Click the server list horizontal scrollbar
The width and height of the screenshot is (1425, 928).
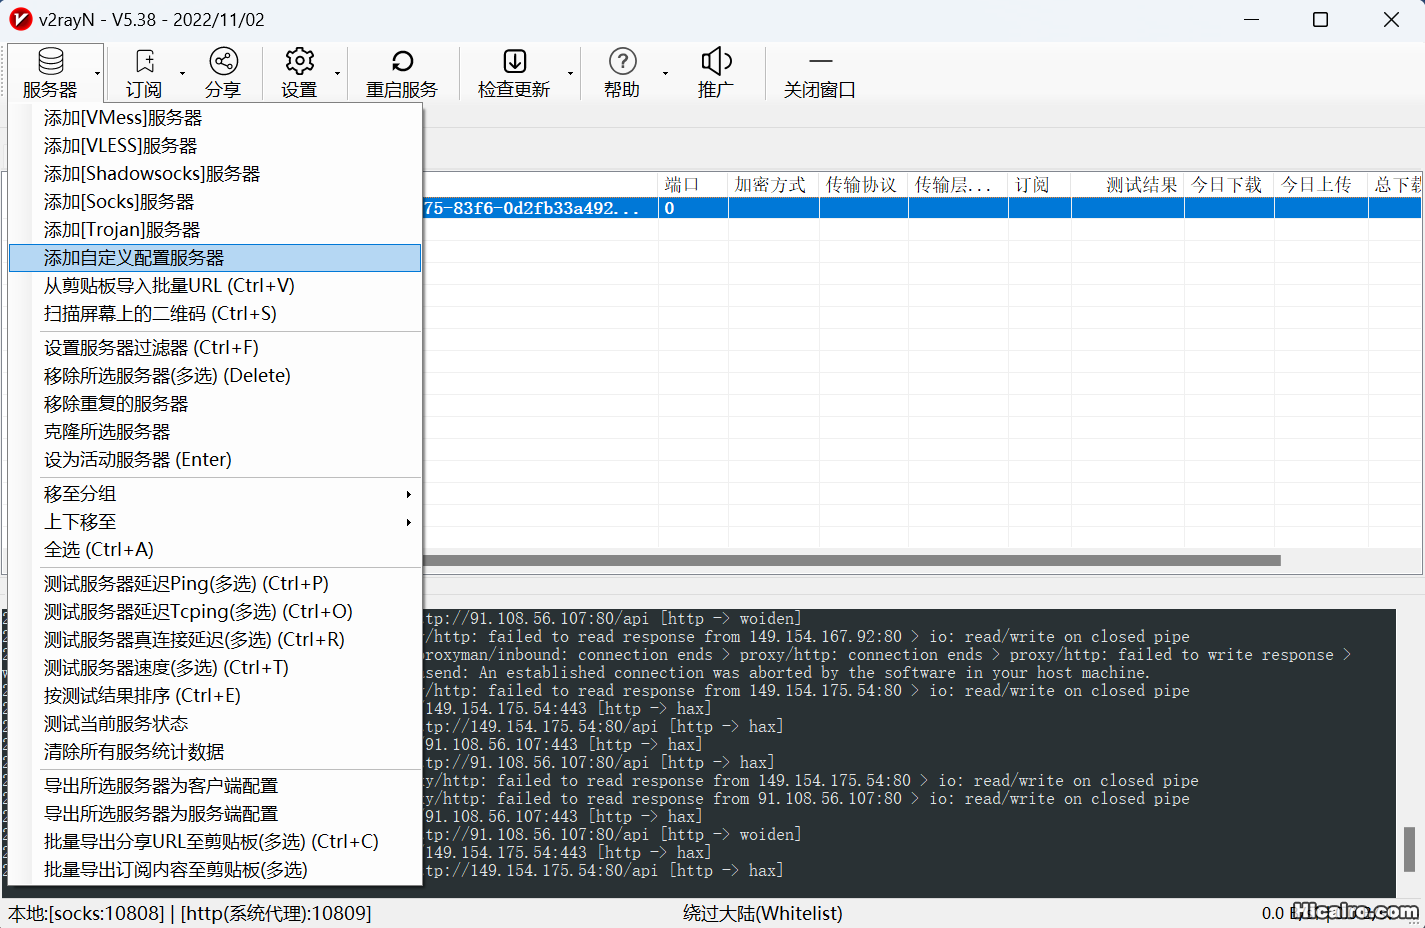click(852, 561)
